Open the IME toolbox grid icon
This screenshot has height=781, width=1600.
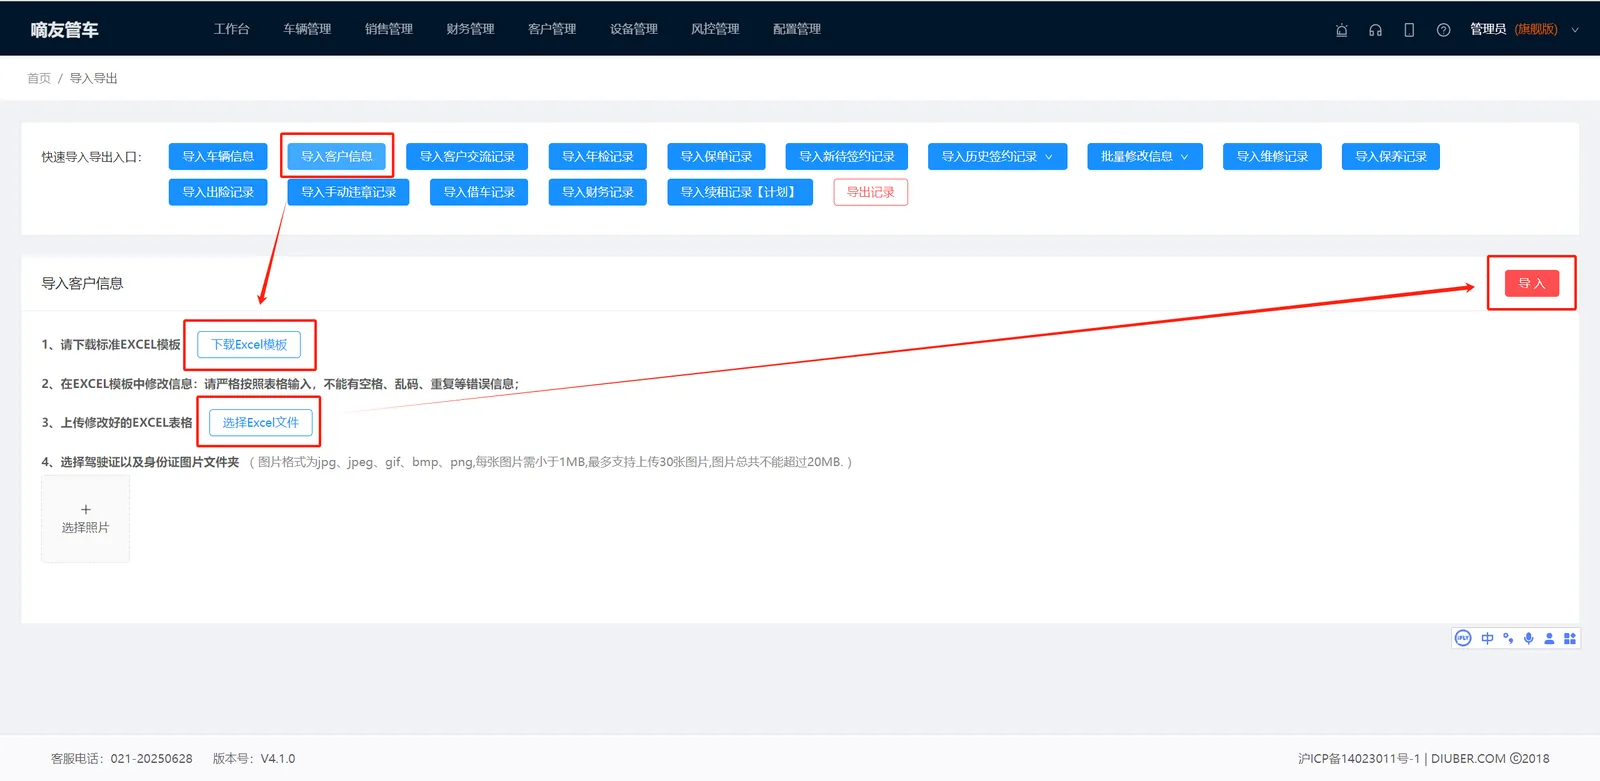(1570, 638)
